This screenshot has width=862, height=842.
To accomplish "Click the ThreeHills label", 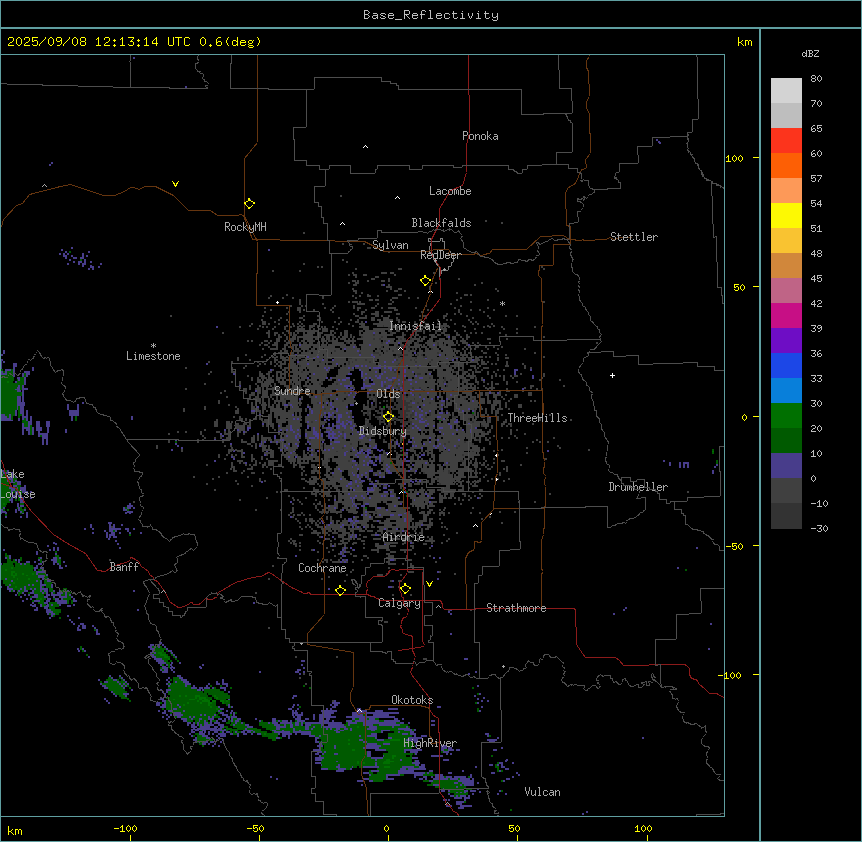I will click(x=537, y=418).
